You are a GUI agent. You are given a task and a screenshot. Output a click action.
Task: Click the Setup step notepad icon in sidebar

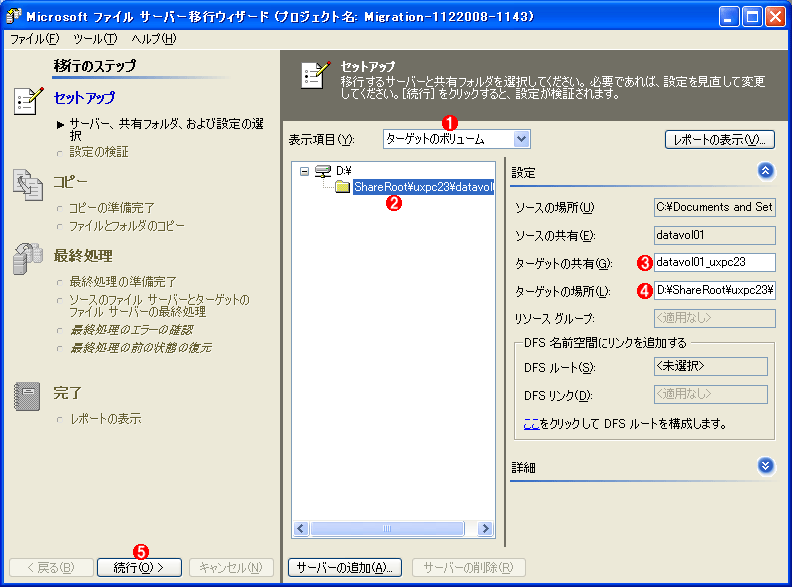[28, 101]
